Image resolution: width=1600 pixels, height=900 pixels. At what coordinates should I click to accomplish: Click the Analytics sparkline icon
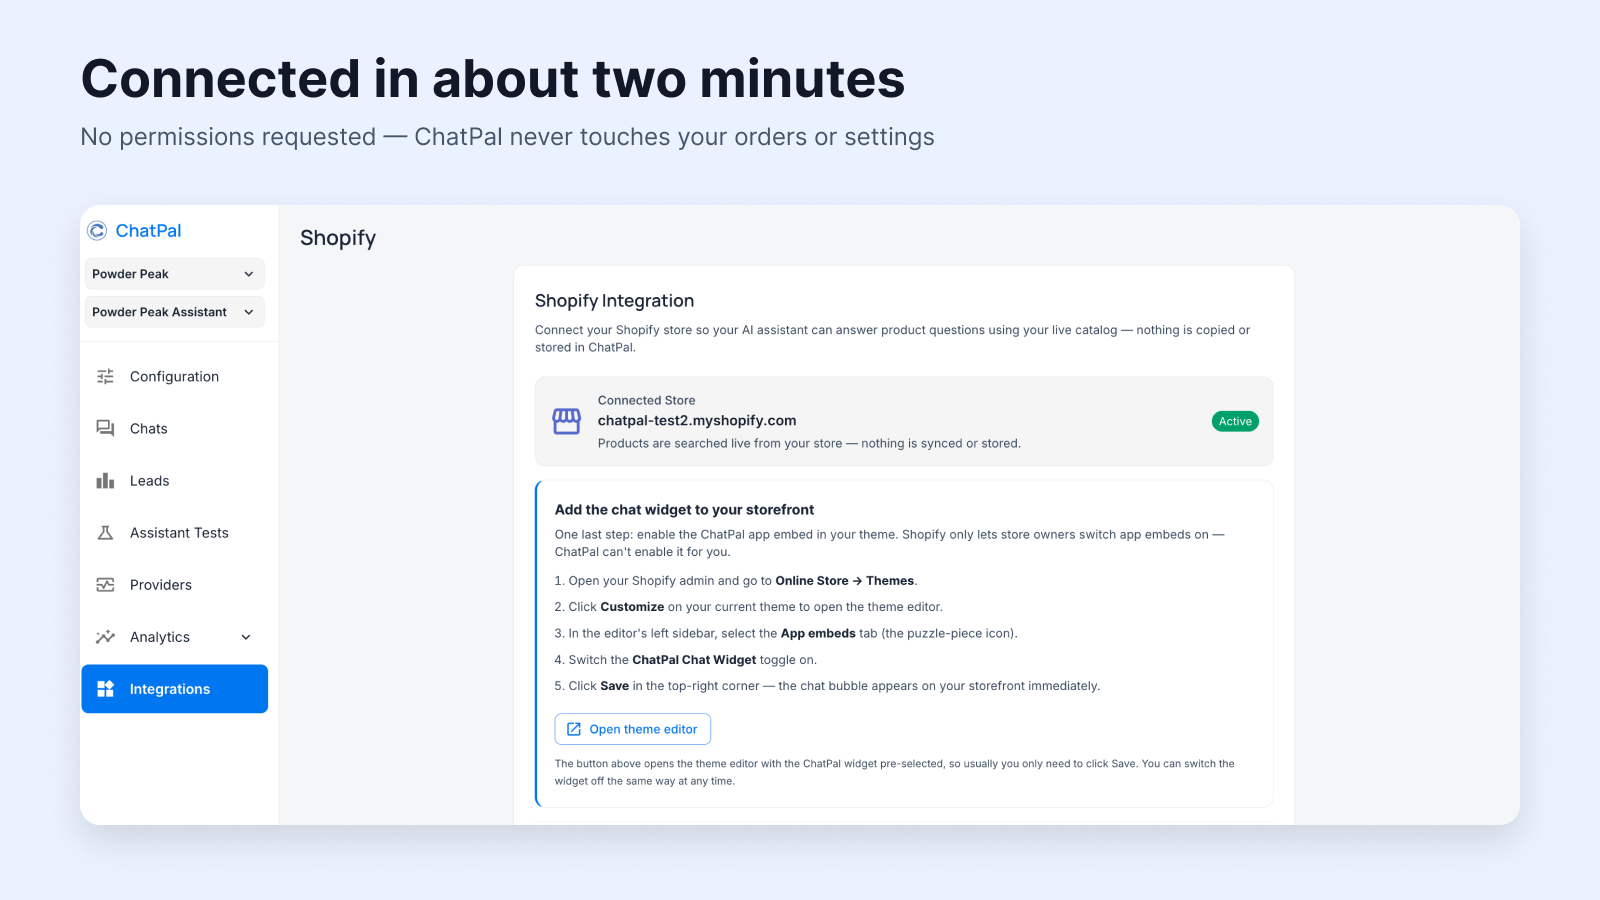coord(105,637)
